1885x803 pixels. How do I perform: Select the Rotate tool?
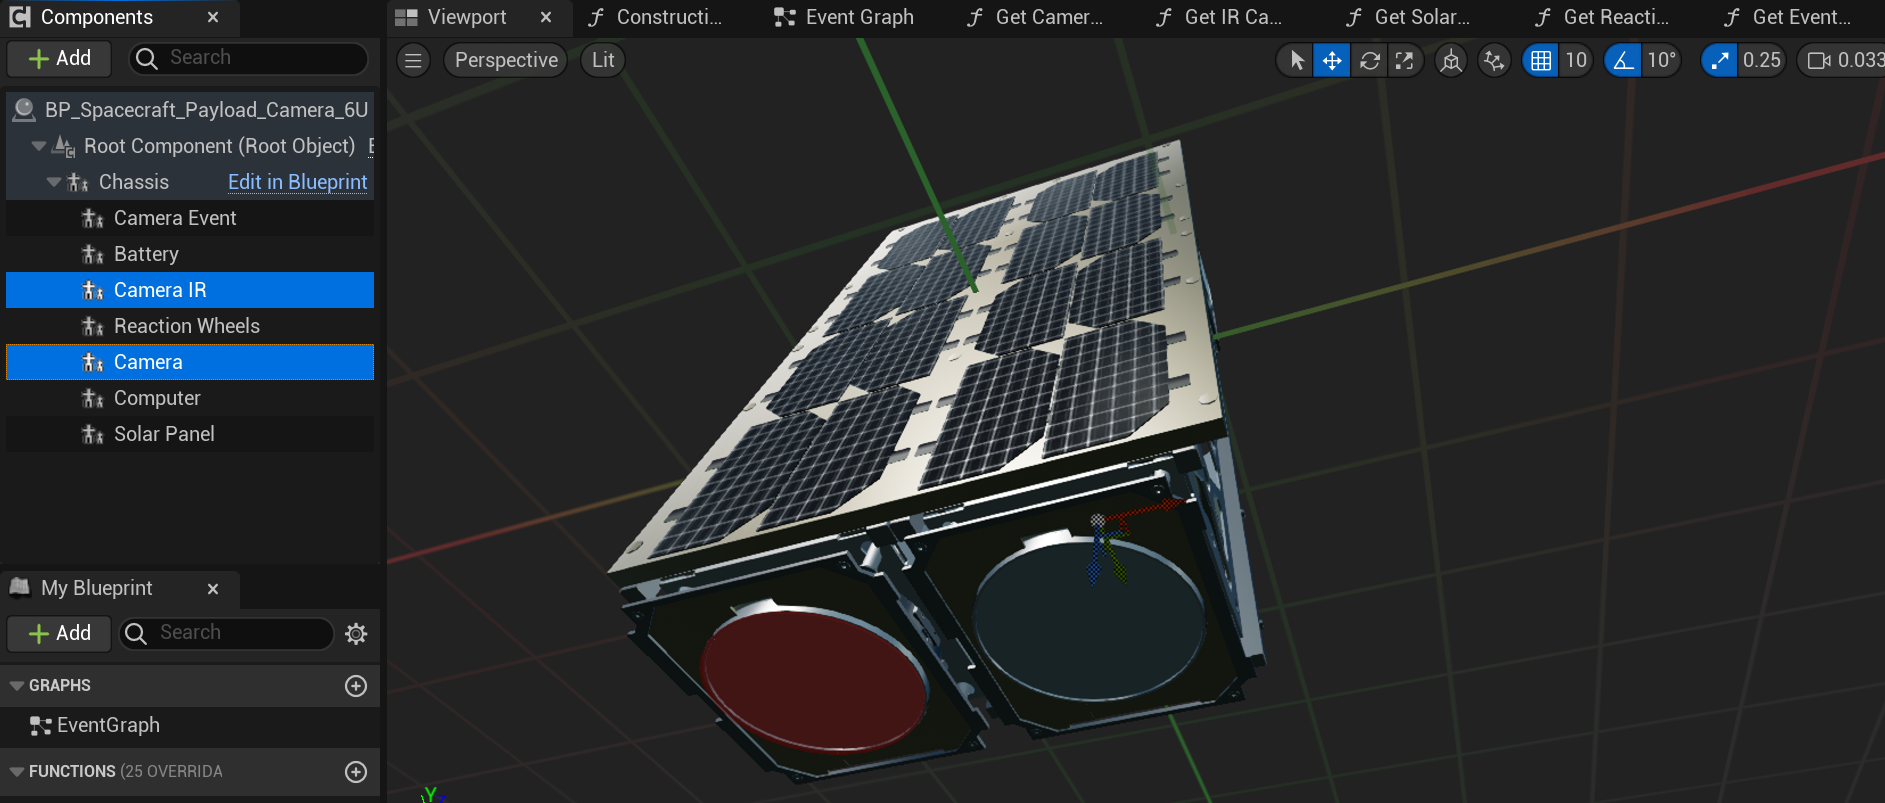click(x=1369, y=60)
